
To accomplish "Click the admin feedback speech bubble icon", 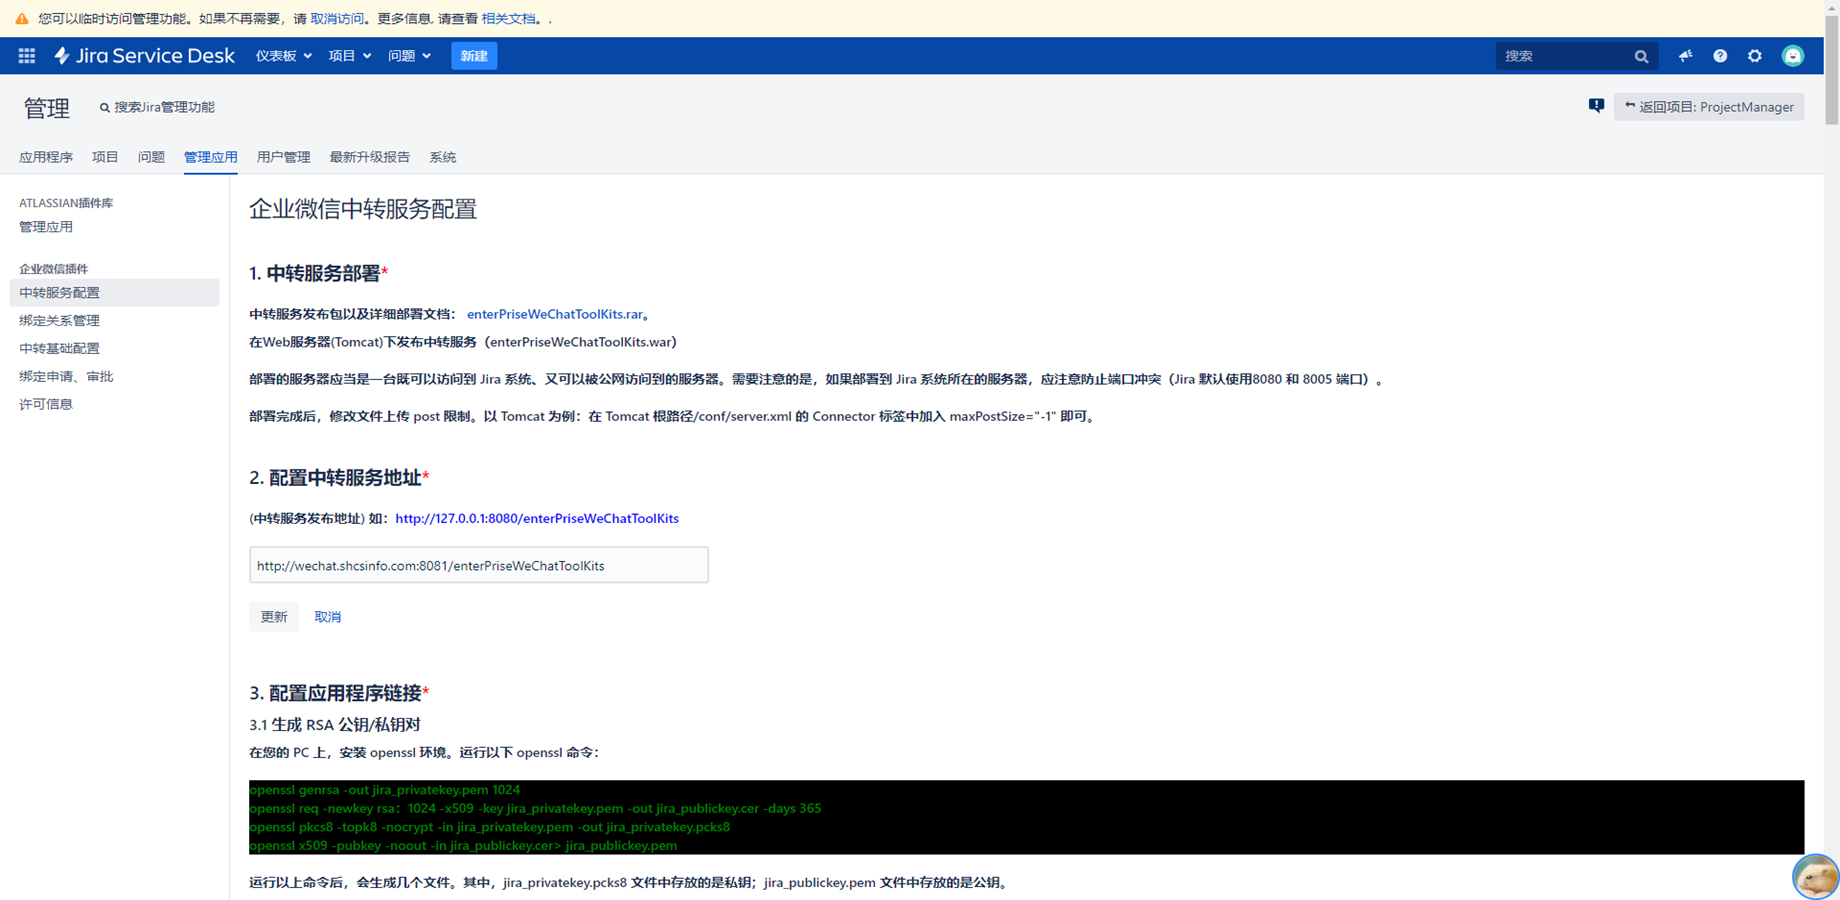I will 1596,106.
